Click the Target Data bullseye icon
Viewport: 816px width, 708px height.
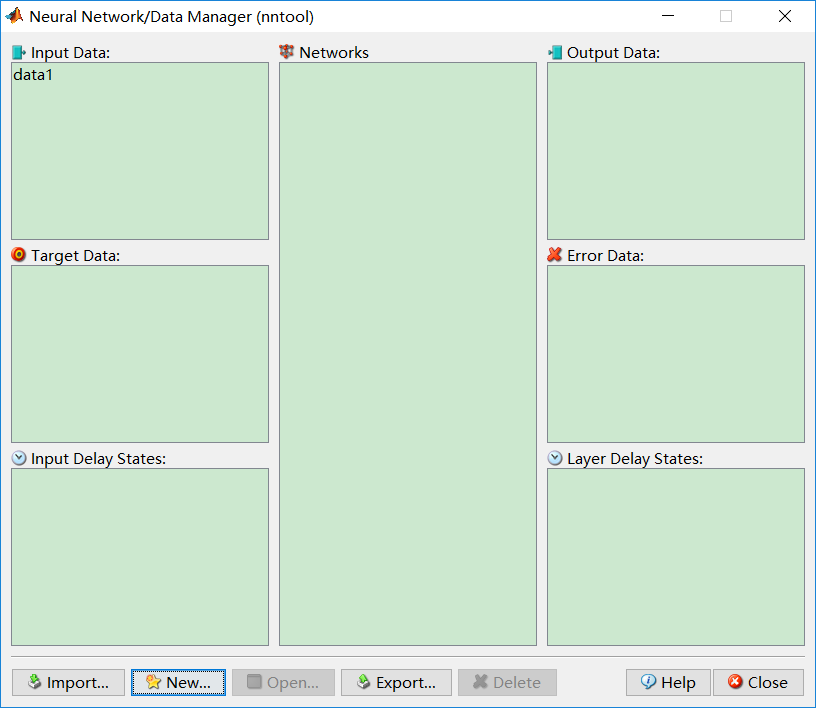coord(19,255)
